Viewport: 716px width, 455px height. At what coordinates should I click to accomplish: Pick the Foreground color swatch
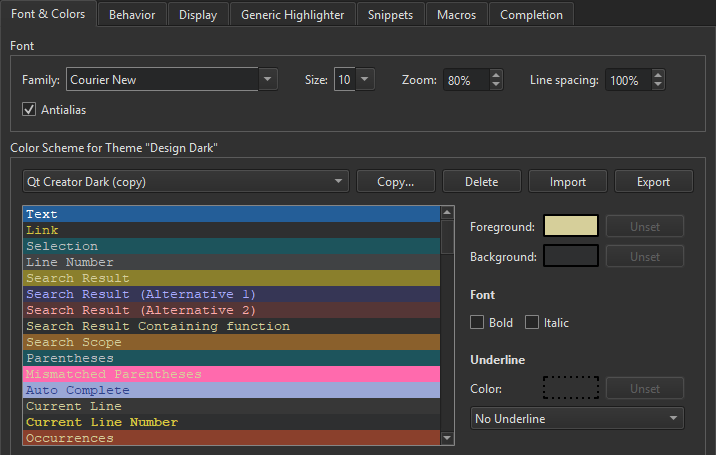click(570, 226)
